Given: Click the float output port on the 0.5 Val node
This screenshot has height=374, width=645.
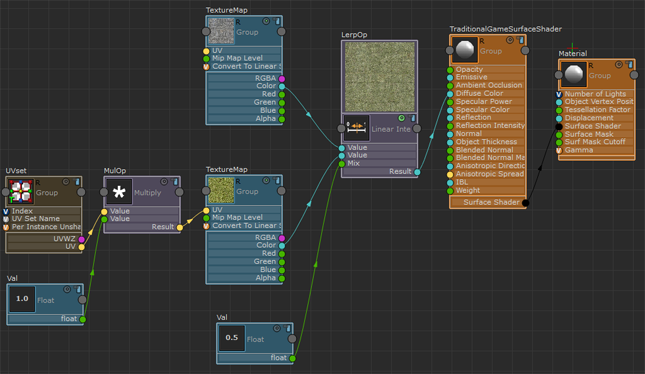Looking at the screenshot, I should click(x=292, y=358).
